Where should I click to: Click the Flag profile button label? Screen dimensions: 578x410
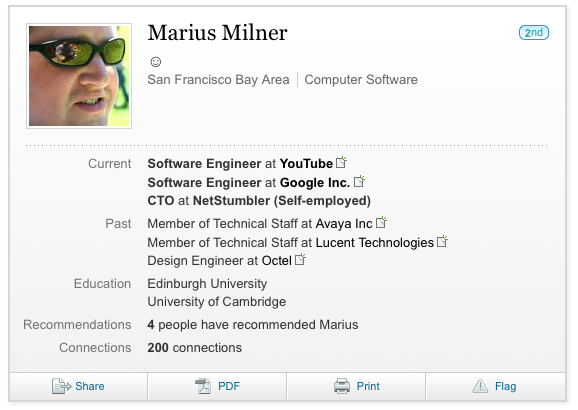[x=505, y=386]
